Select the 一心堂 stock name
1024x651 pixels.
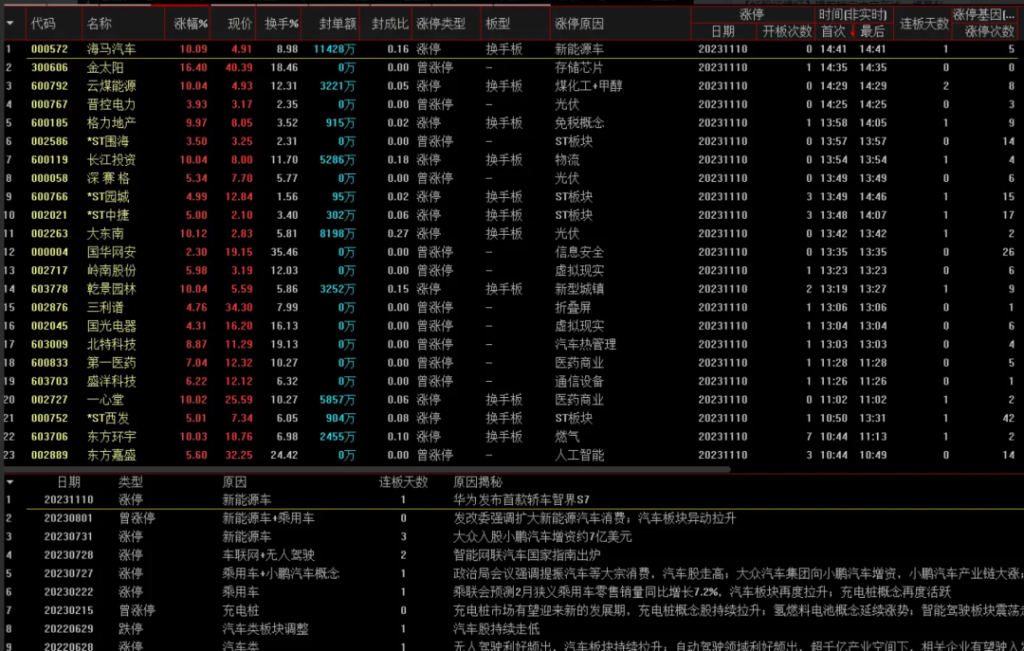[x=105, y=400]
